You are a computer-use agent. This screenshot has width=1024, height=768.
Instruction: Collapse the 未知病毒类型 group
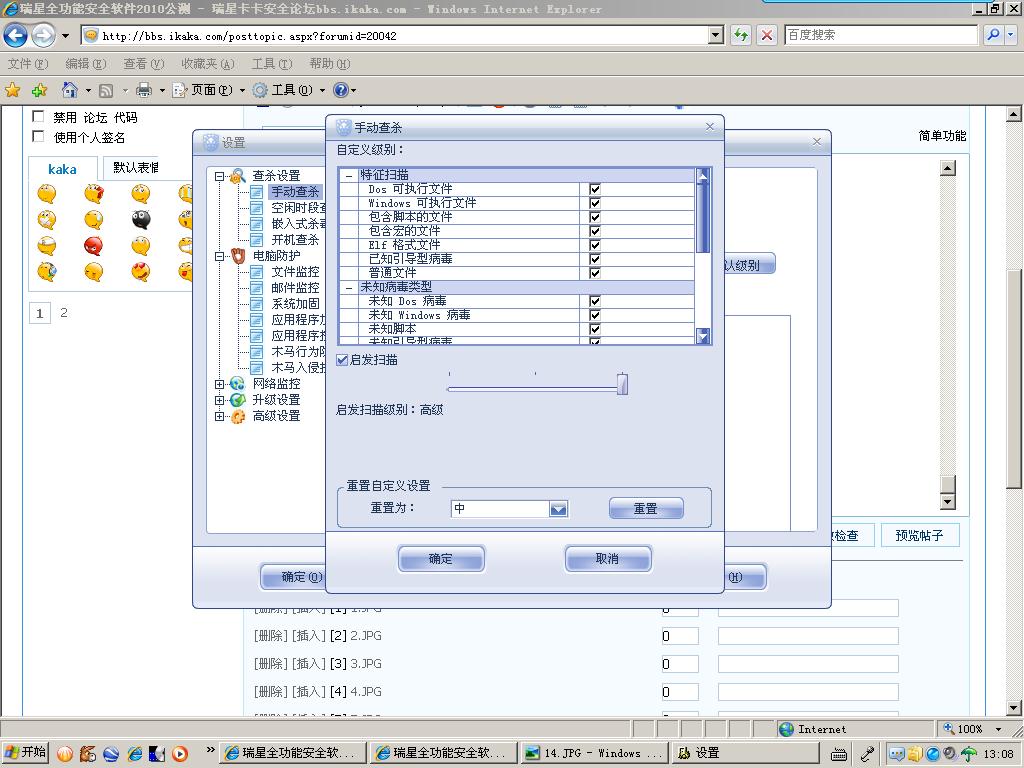pyautogui.click(x=349, y=287)
